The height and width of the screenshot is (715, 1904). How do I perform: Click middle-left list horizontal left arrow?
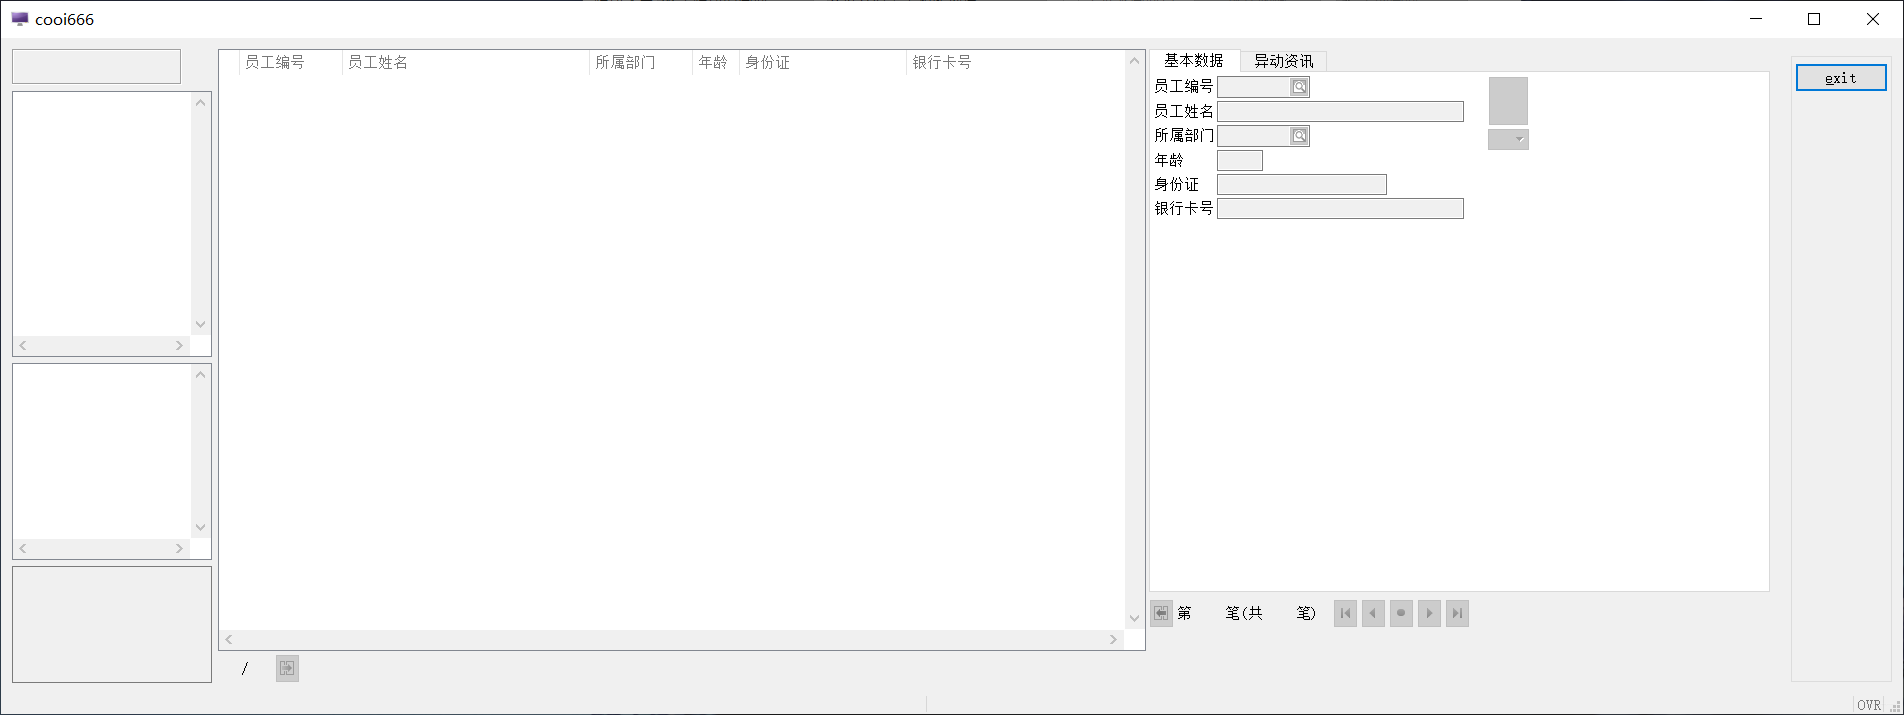[x=23, y=548]
